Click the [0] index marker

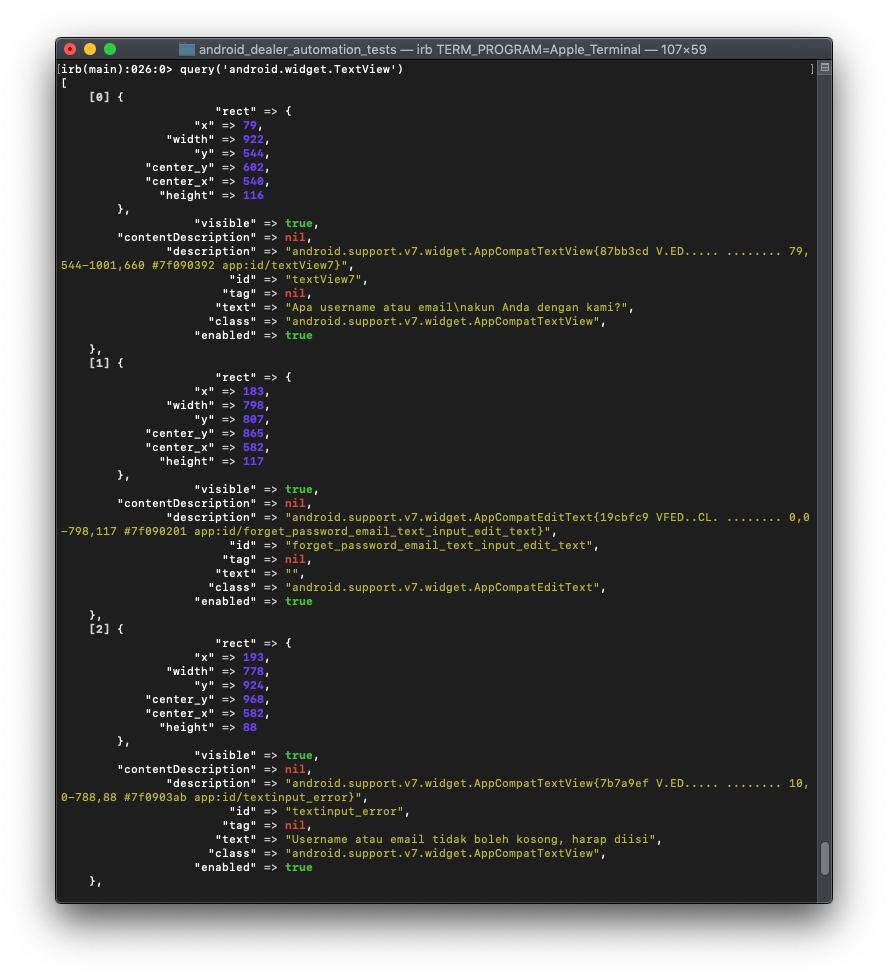point(99,97)
